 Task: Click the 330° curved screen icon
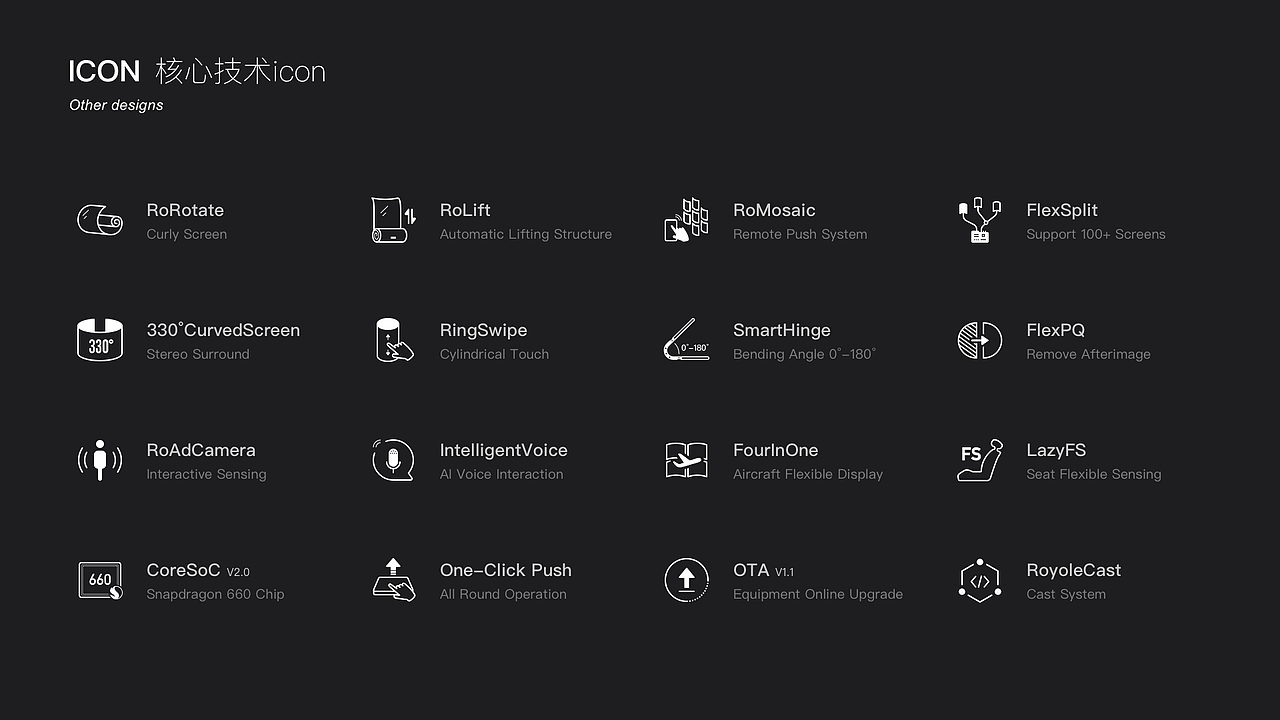click(x=100, y=340)
